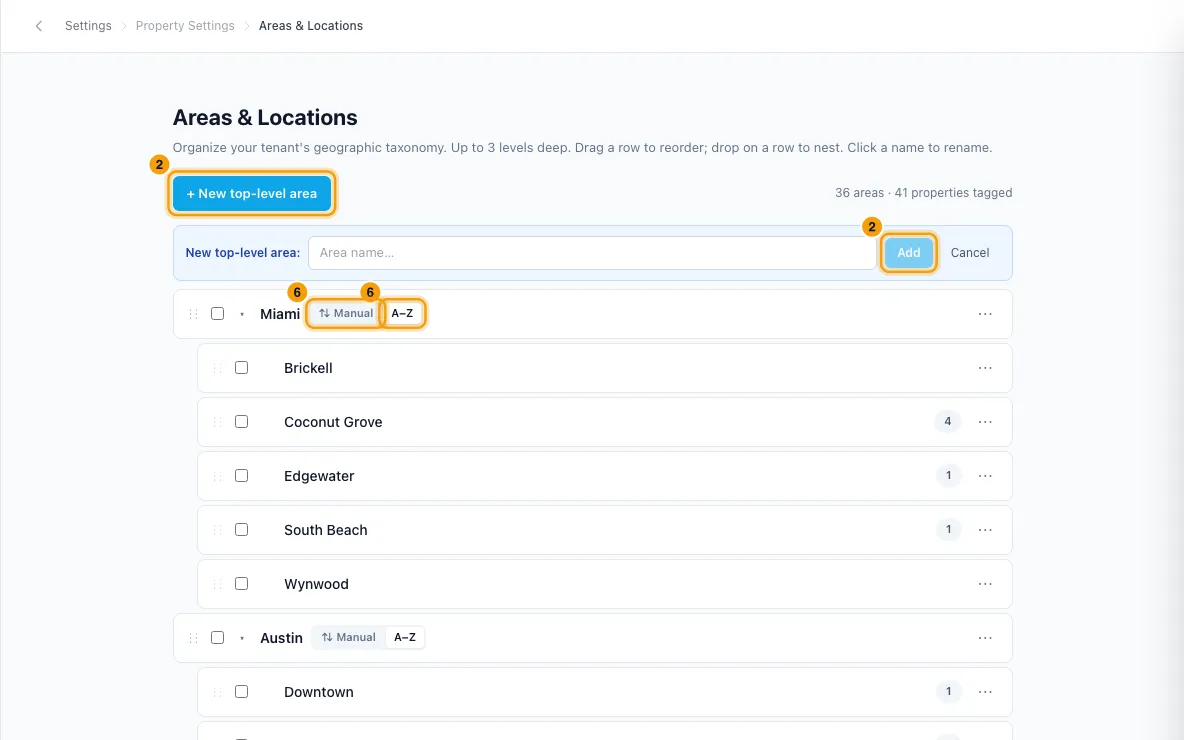Screen dimensions: 1184x740
Task: Switch Austin sorting to Manual
Action: (348, 637)
